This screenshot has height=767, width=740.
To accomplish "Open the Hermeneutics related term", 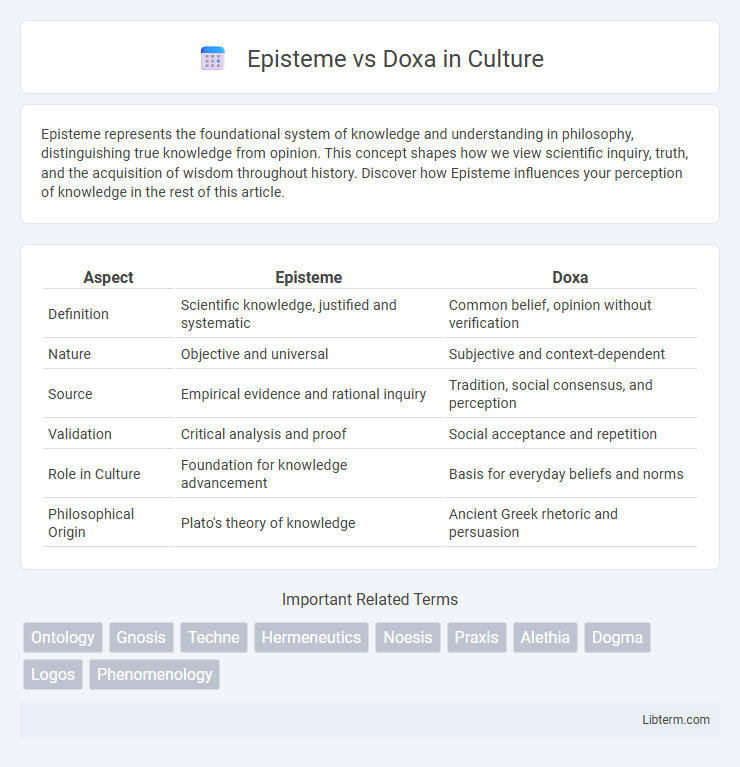I will [x=311, y=637].
